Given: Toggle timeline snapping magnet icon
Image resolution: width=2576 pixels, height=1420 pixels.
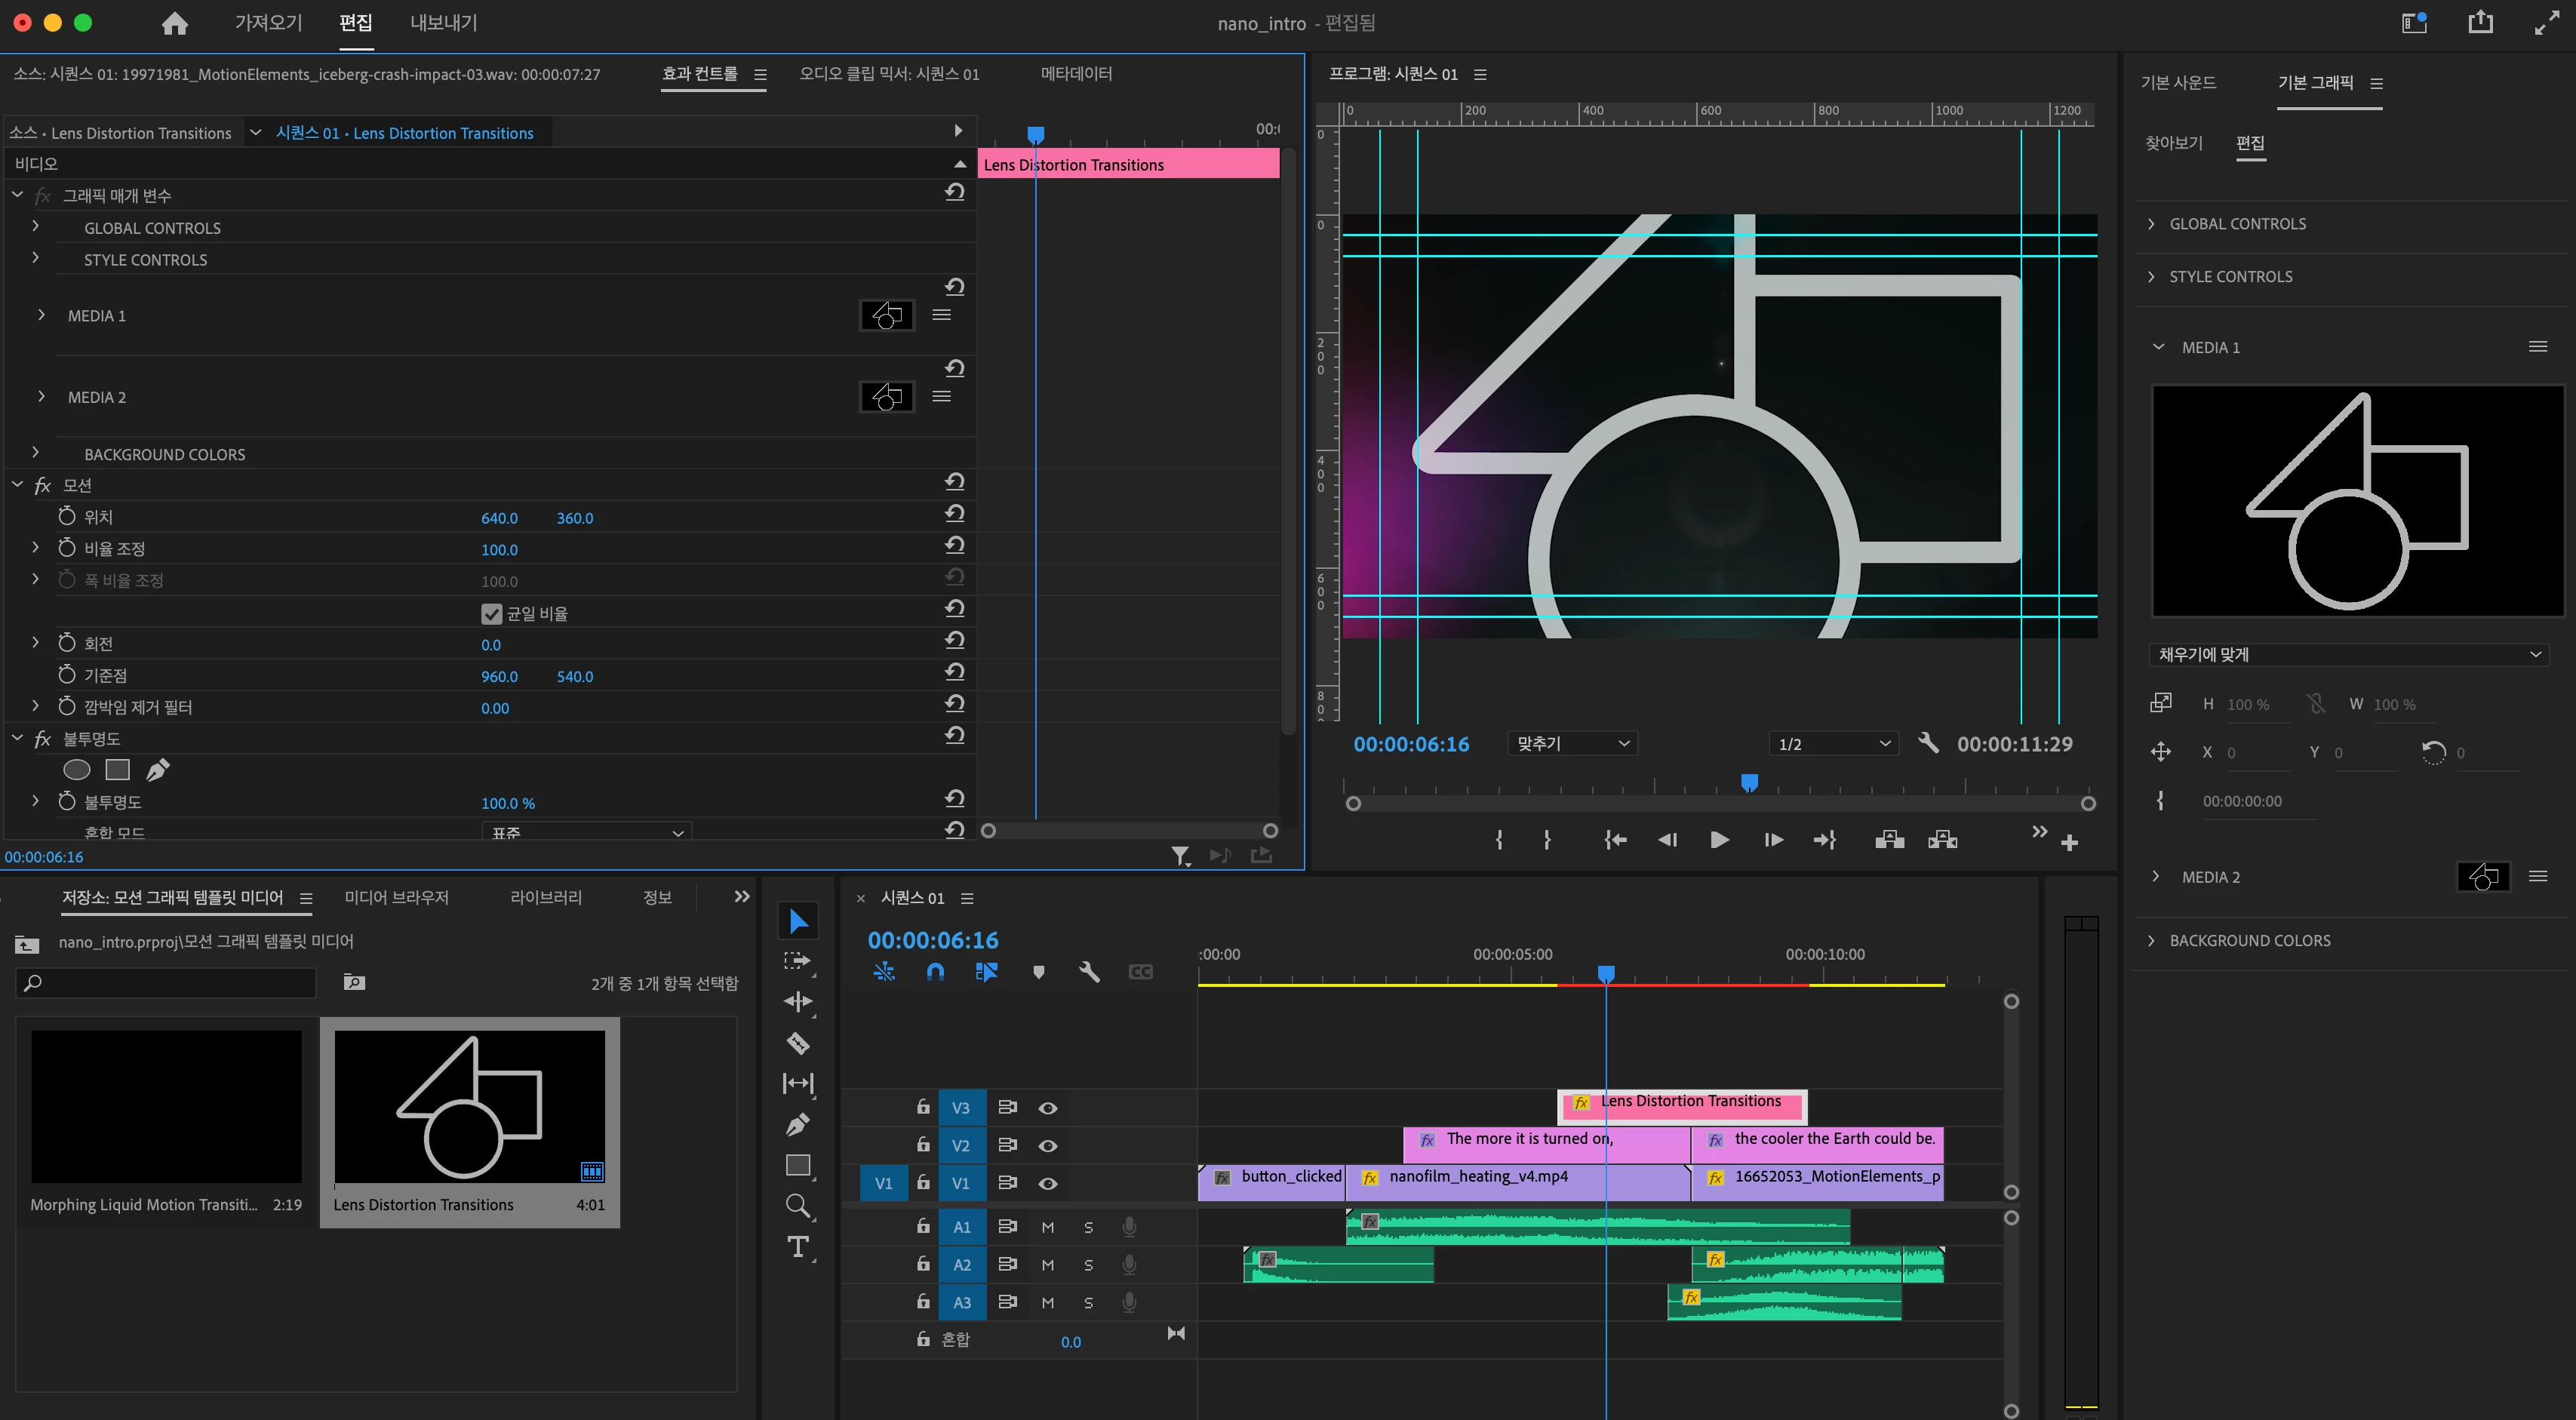Looking at the screenshot, I should coord(935,972).
